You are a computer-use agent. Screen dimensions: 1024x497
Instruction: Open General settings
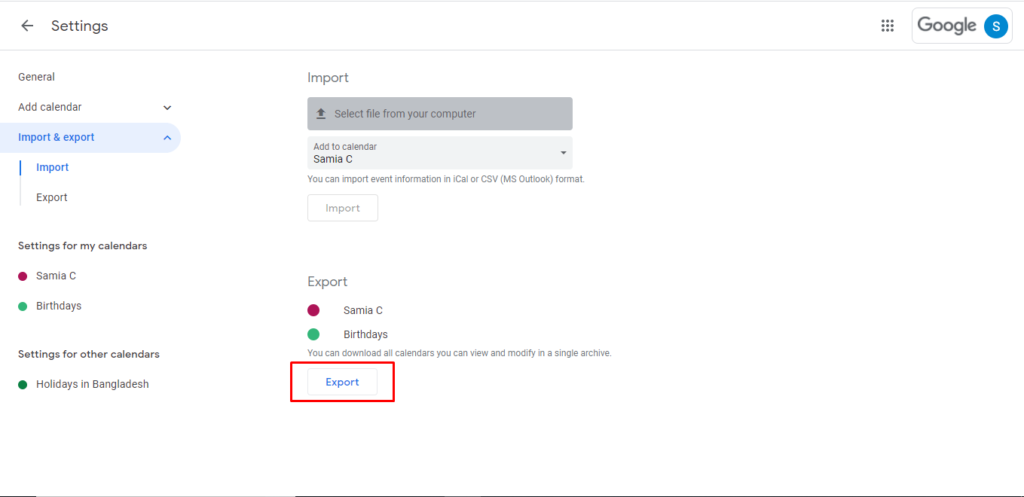[37, 77]
